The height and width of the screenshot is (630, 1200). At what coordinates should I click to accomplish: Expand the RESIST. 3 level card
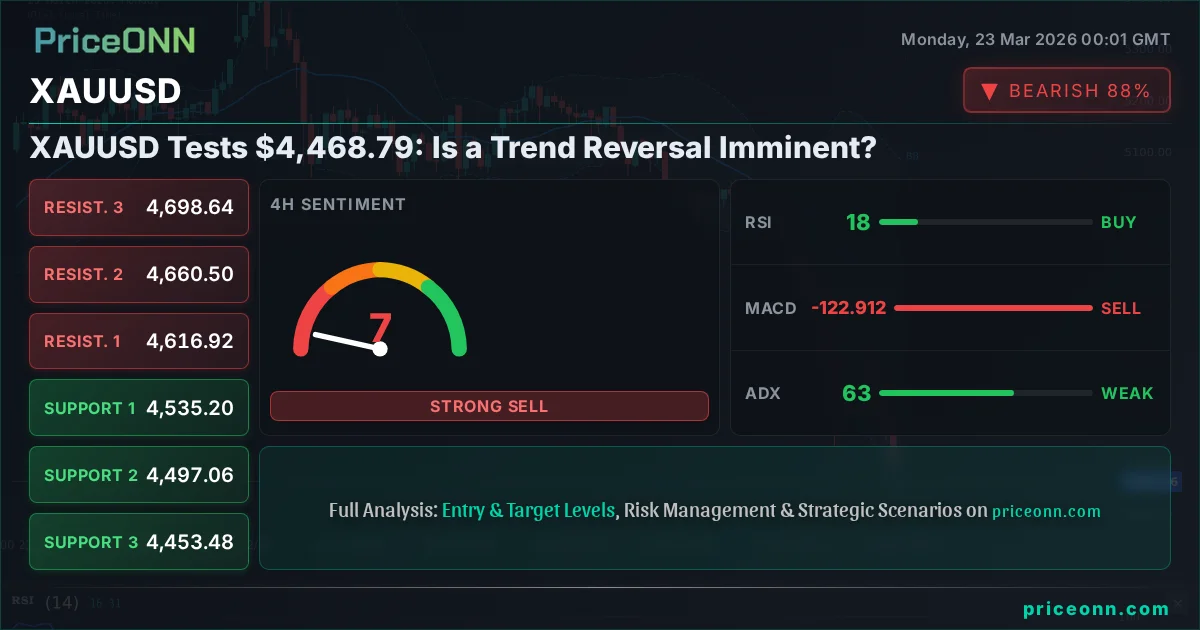coord(138,207)
